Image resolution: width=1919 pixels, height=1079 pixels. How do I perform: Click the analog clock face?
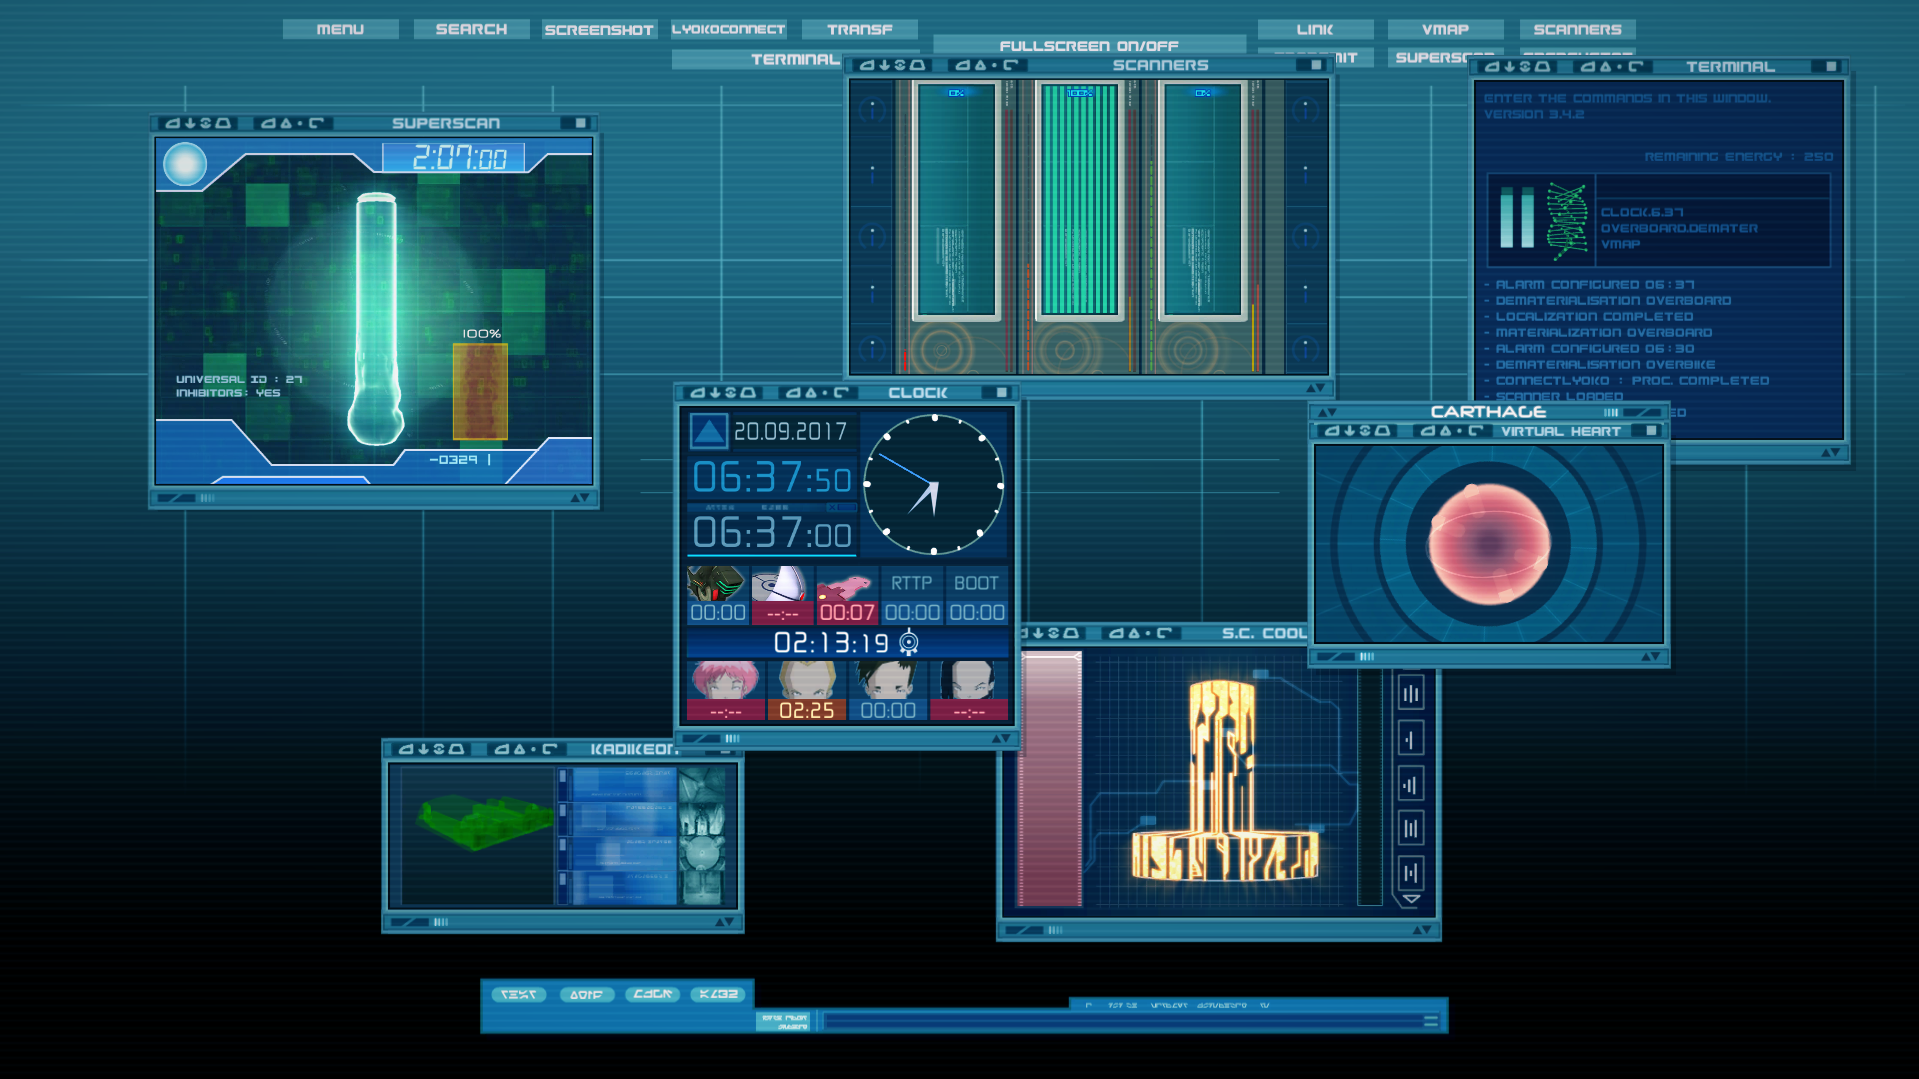pyautogui.click(x=933, y=485)
